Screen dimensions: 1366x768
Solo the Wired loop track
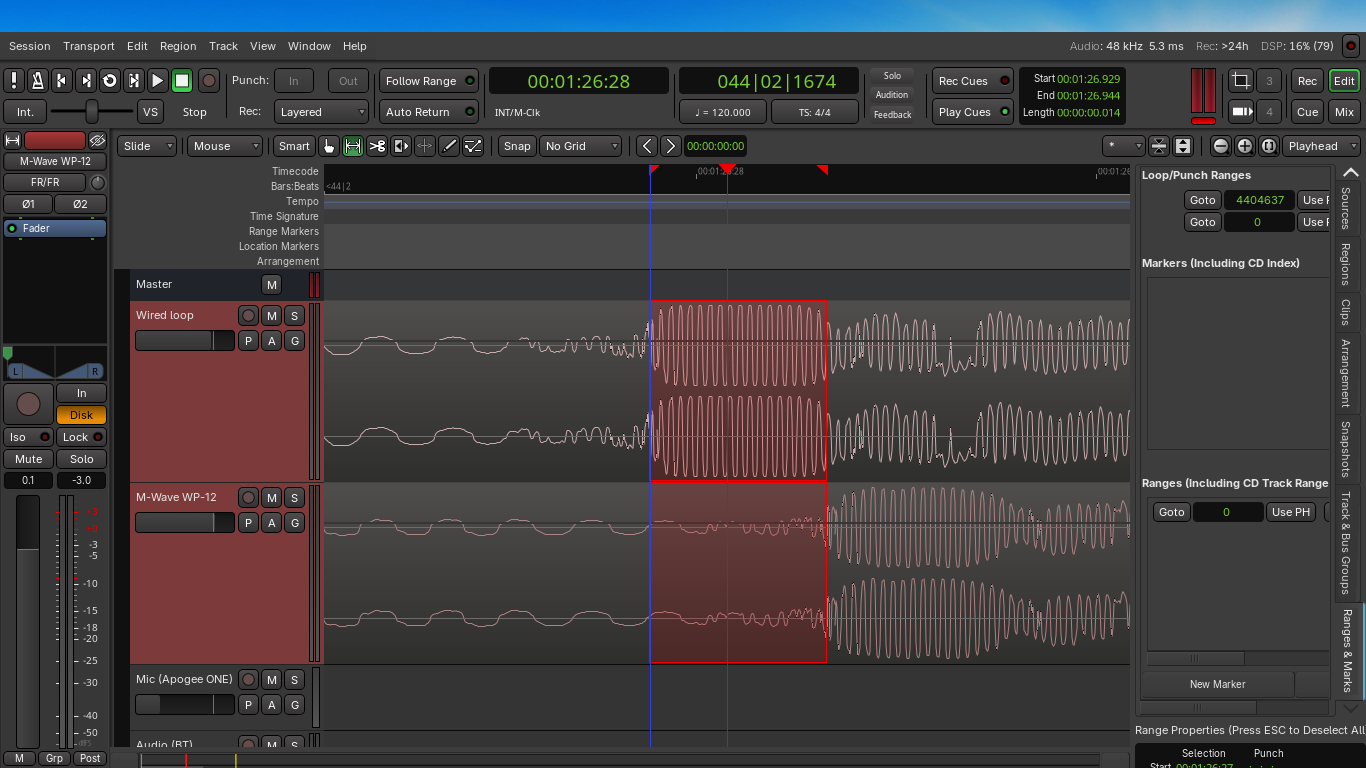[x=294, y=315]
